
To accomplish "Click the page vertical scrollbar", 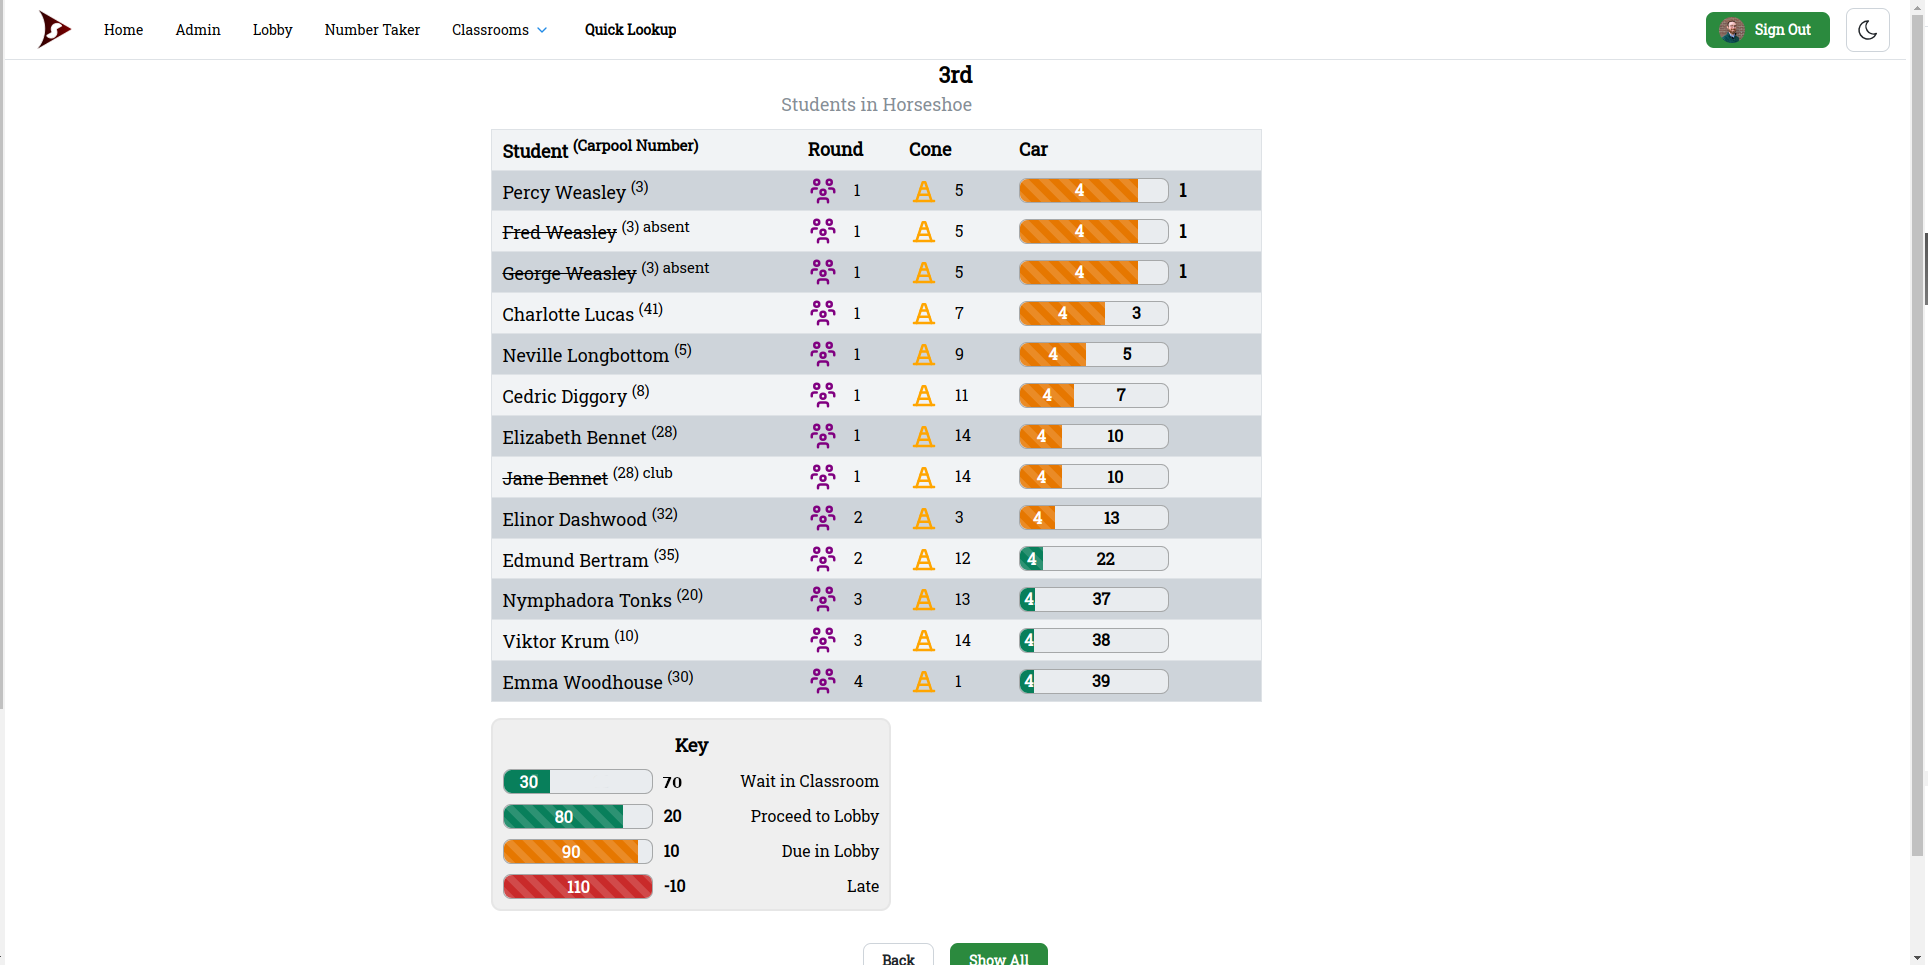I will coord(1918,500).
